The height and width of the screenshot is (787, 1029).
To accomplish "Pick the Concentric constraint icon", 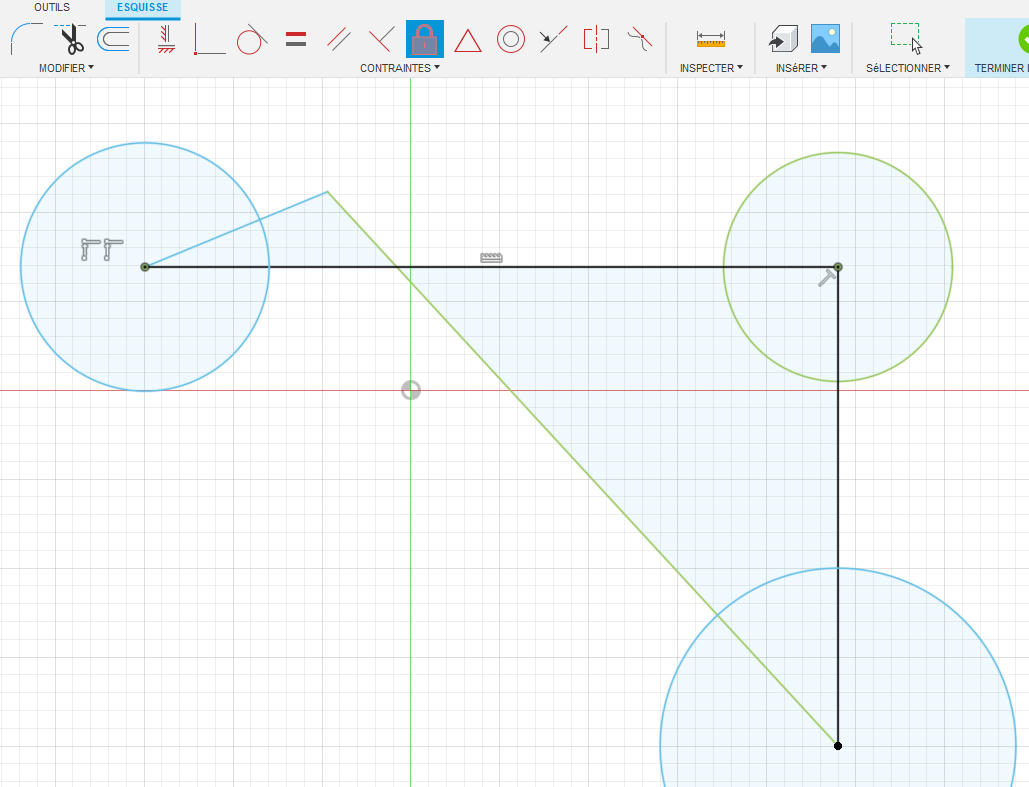I will pos(511,39).
